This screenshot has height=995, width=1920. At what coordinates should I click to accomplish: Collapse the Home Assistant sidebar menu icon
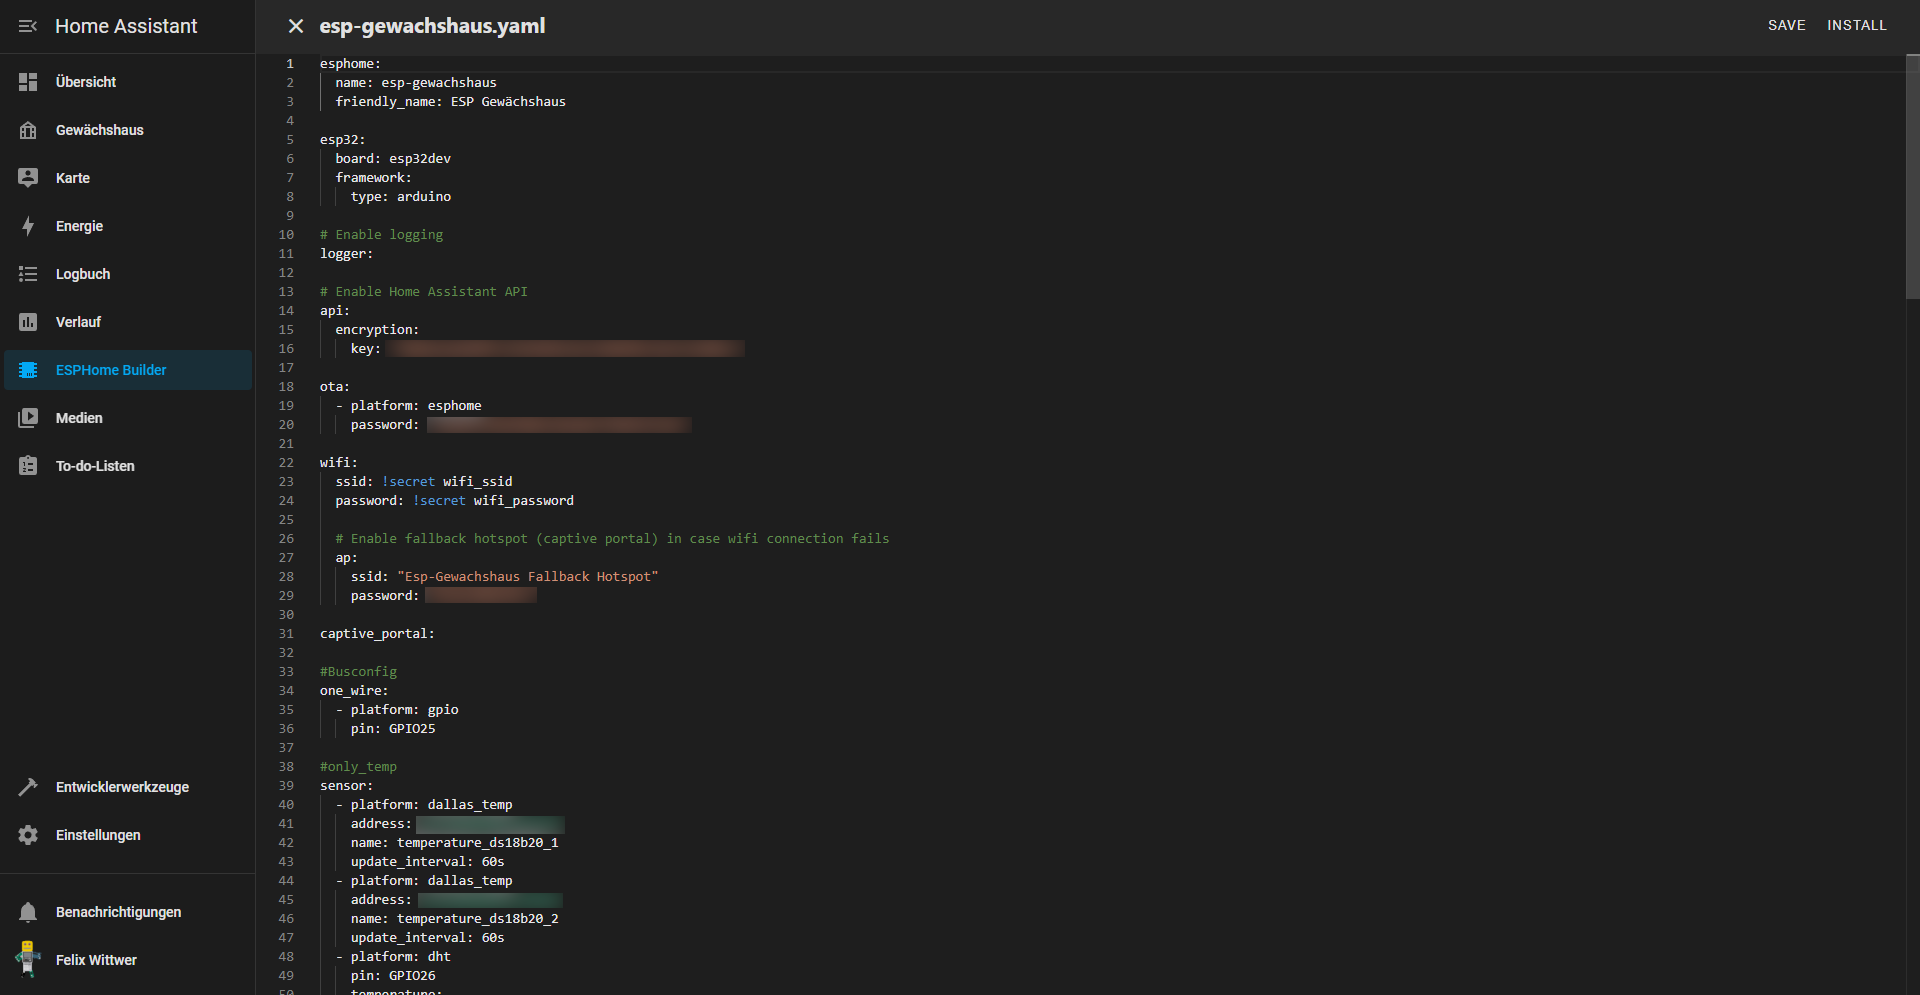[28, 26]
